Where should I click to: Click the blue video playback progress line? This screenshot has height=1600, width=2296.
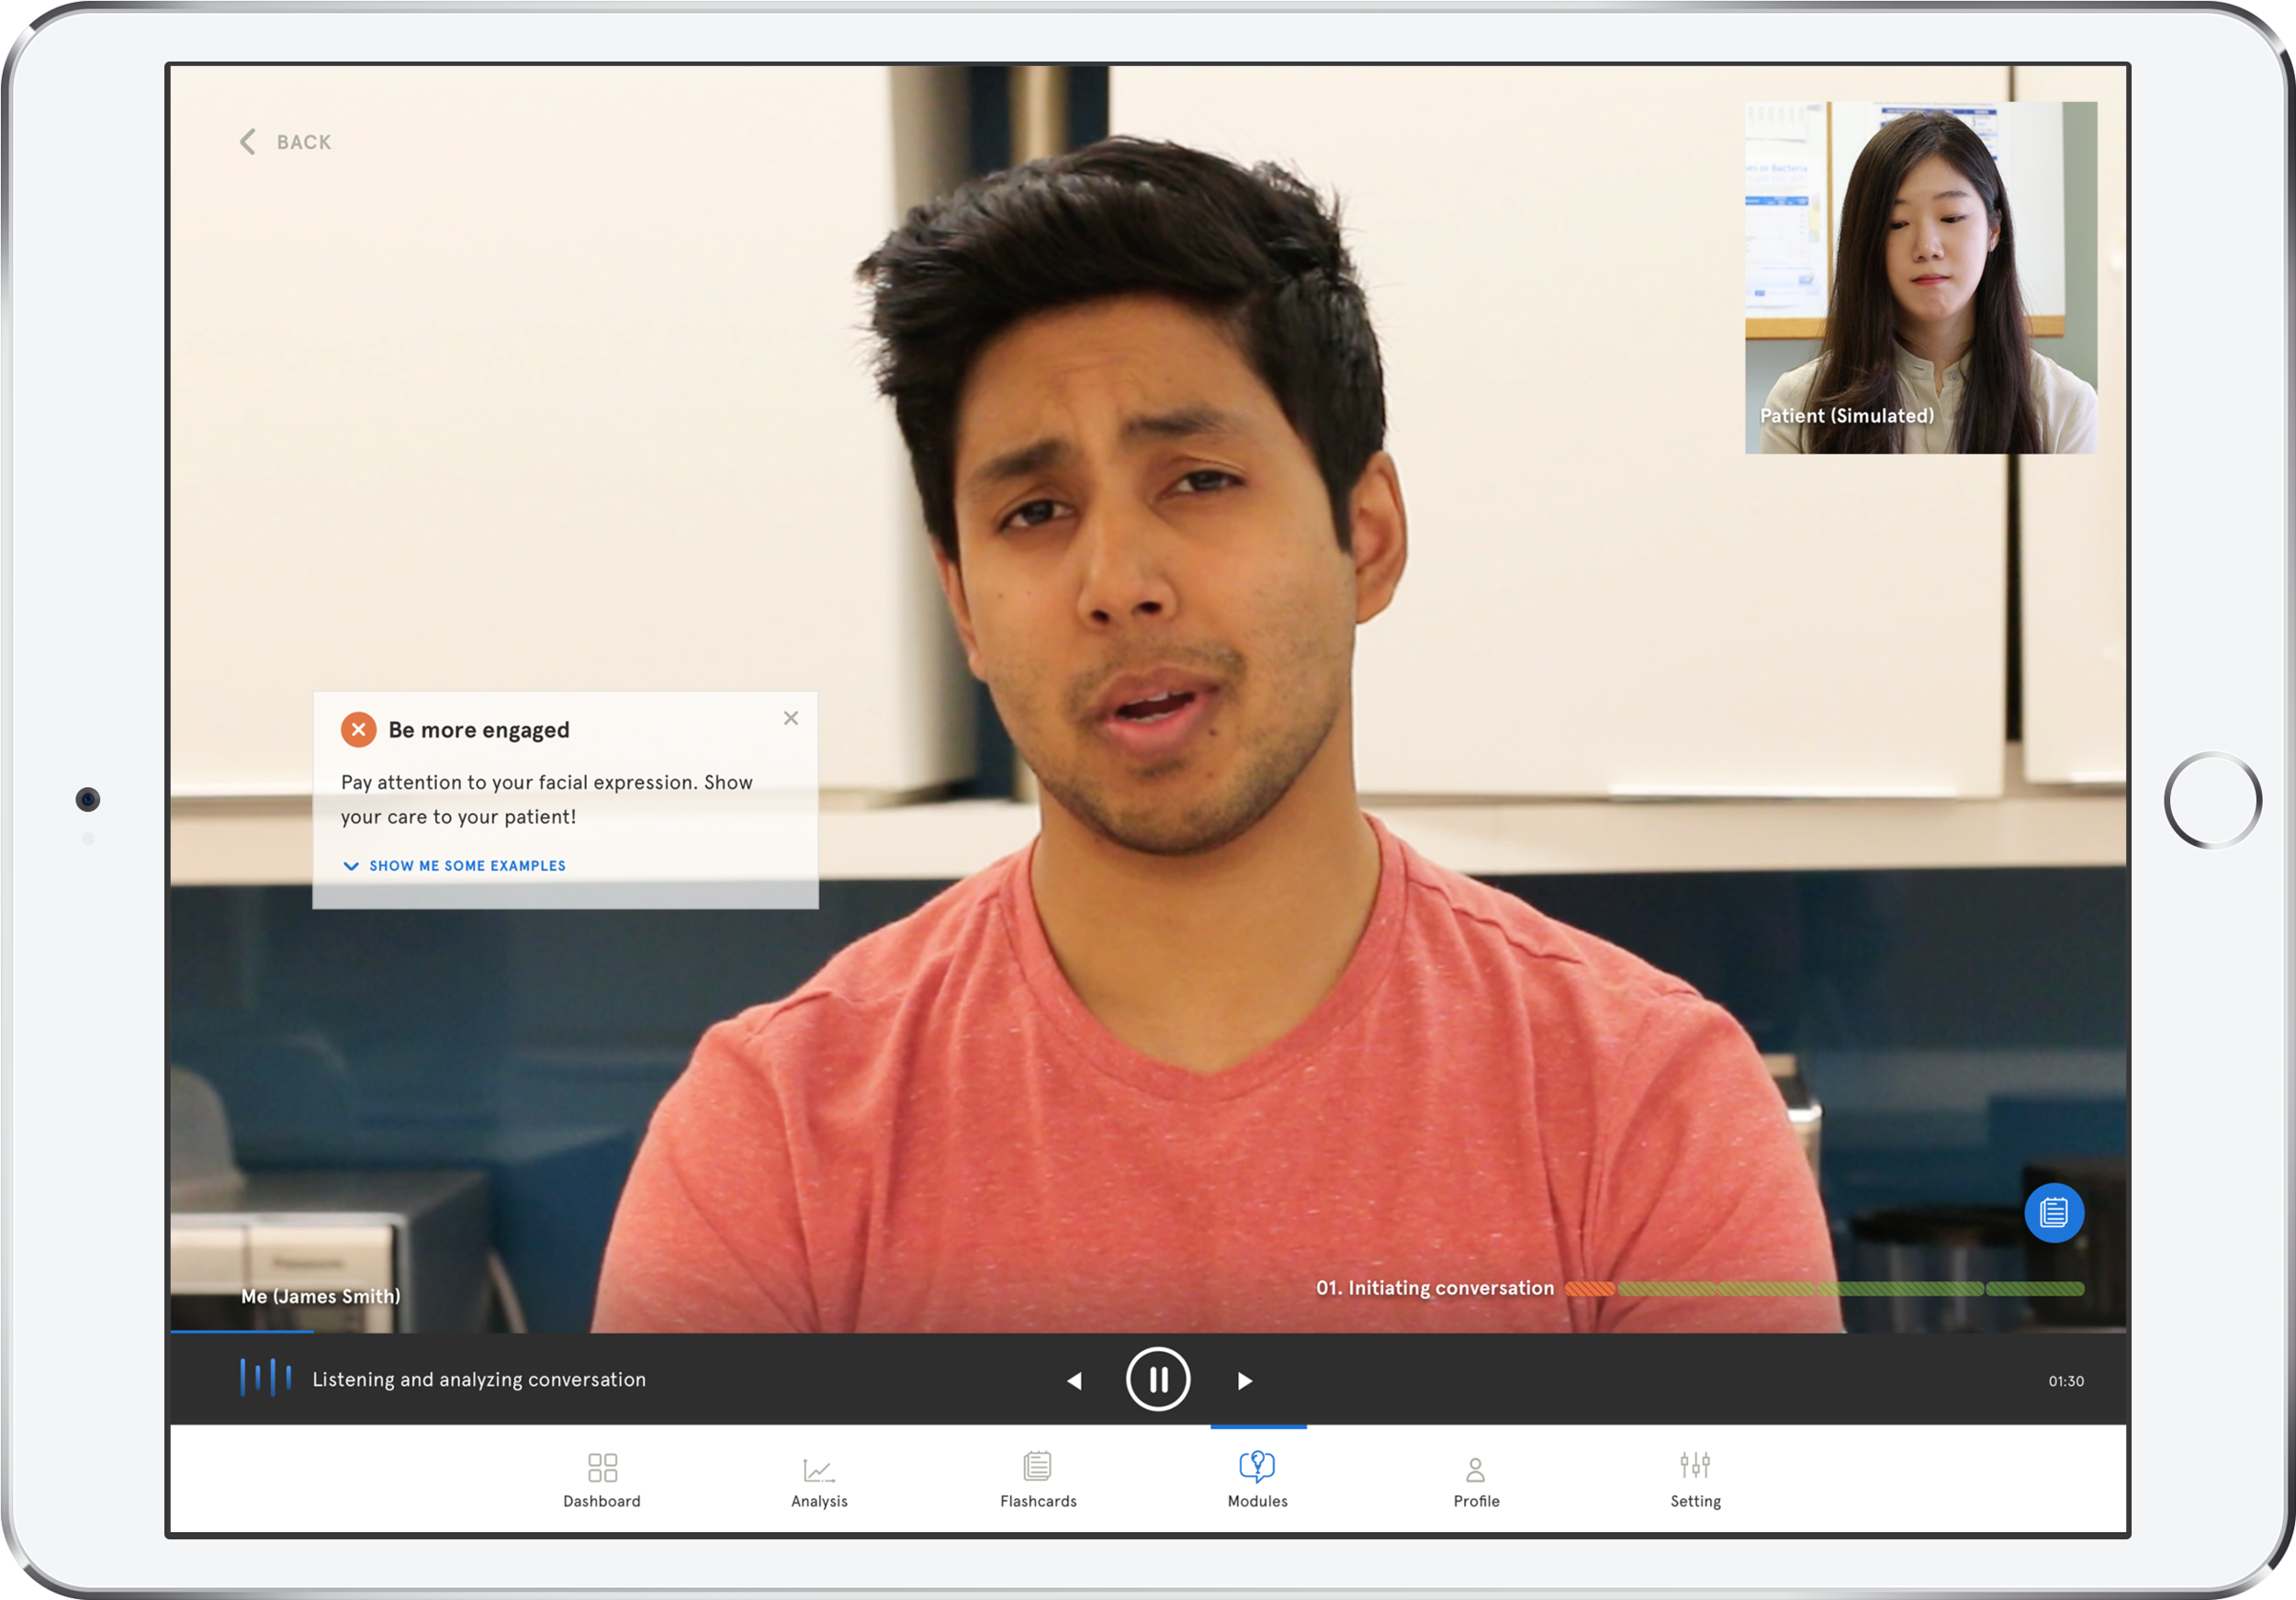tap(242, 1332)
